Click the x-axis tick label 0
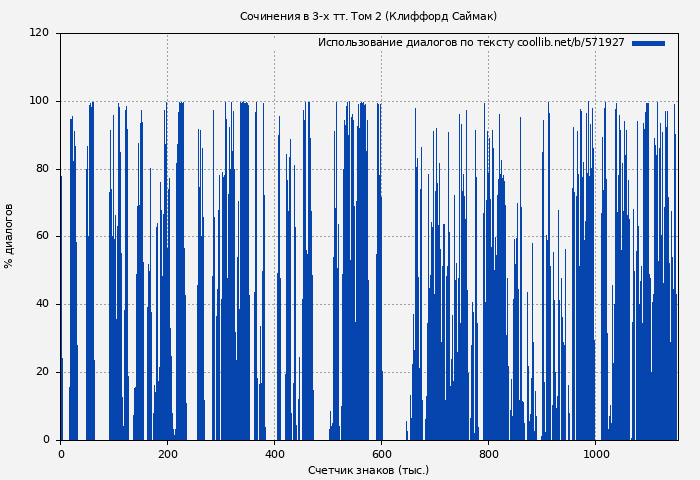This screenshot has height=480, width=700. click(x=61, y=454)
